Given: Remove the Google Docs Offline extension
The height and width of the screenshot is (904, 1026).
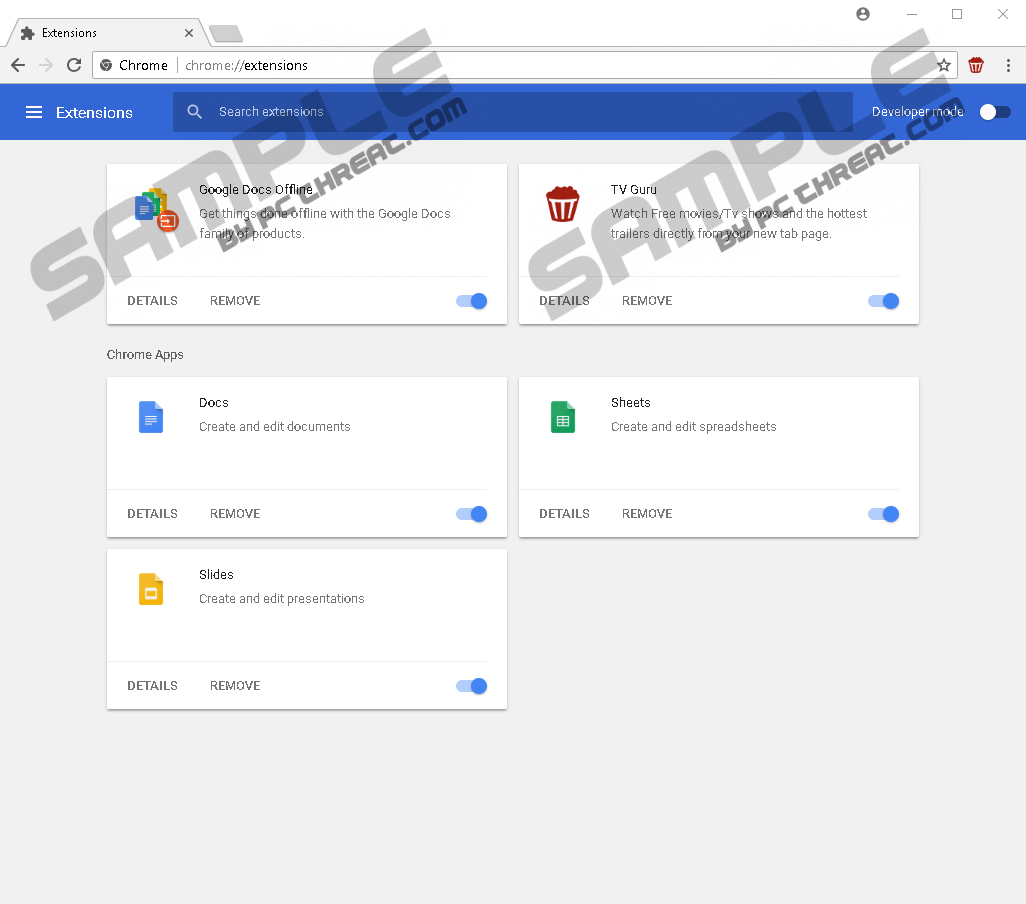Looking at the screenshot, I should 235,301.
